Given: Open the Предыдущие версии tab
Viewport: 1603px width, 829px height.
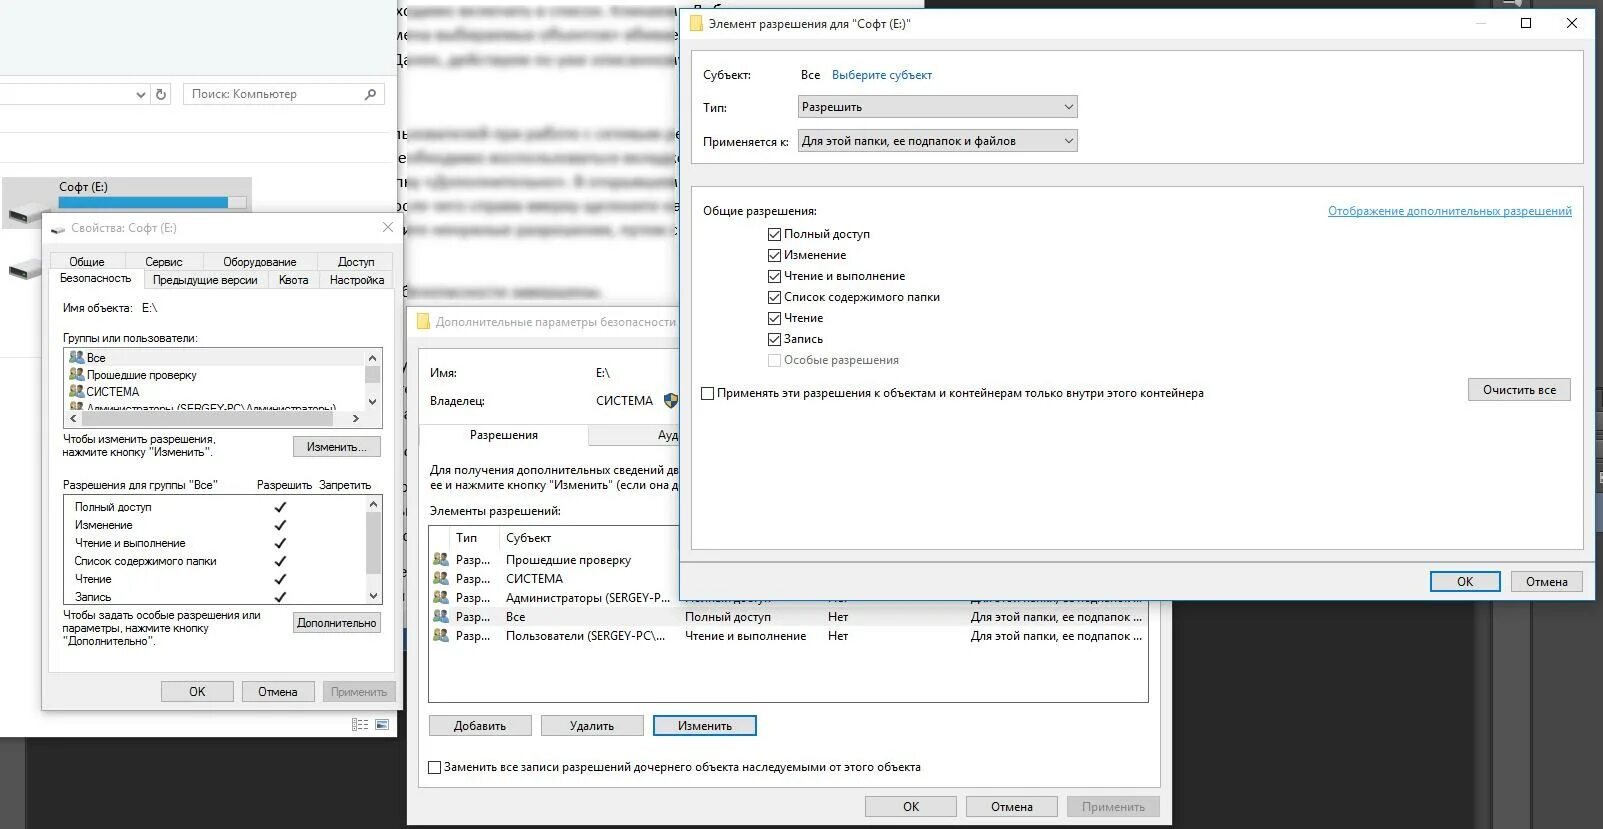Looking at the screenshot, I should 205,280.
